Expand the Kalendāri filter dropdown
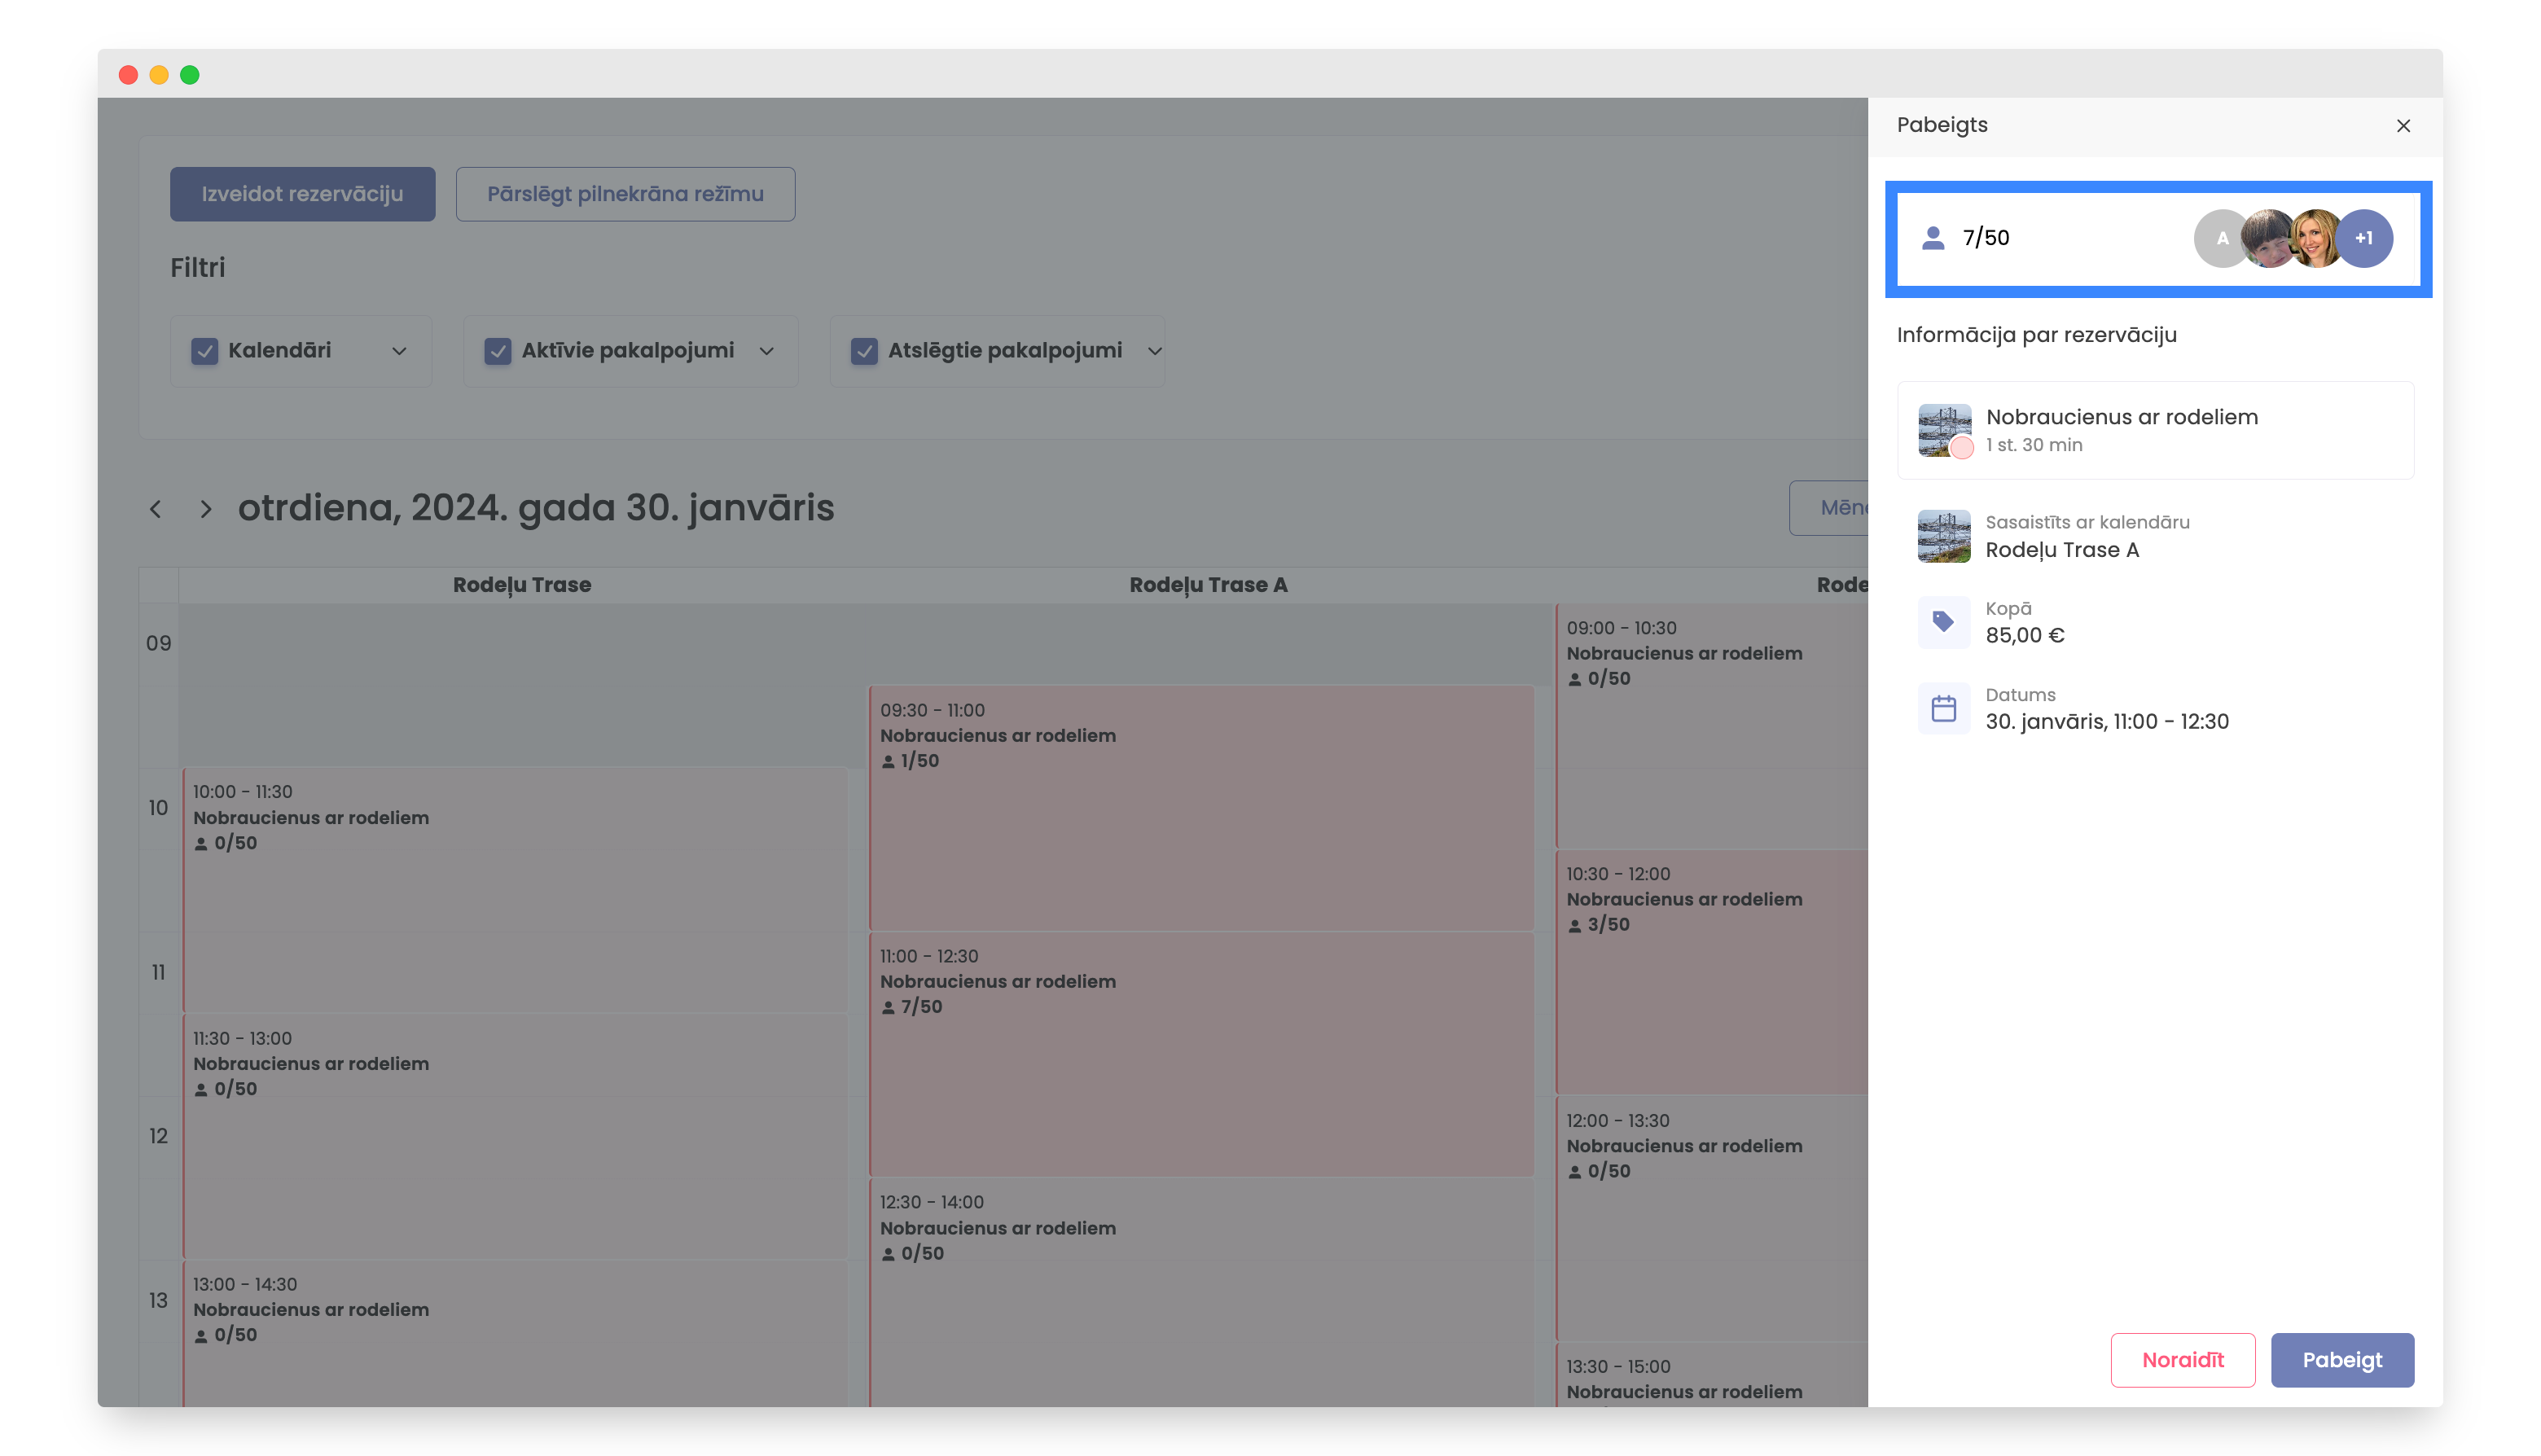The height and width of the screenshot is (1456, 2541). click(399, 351)
